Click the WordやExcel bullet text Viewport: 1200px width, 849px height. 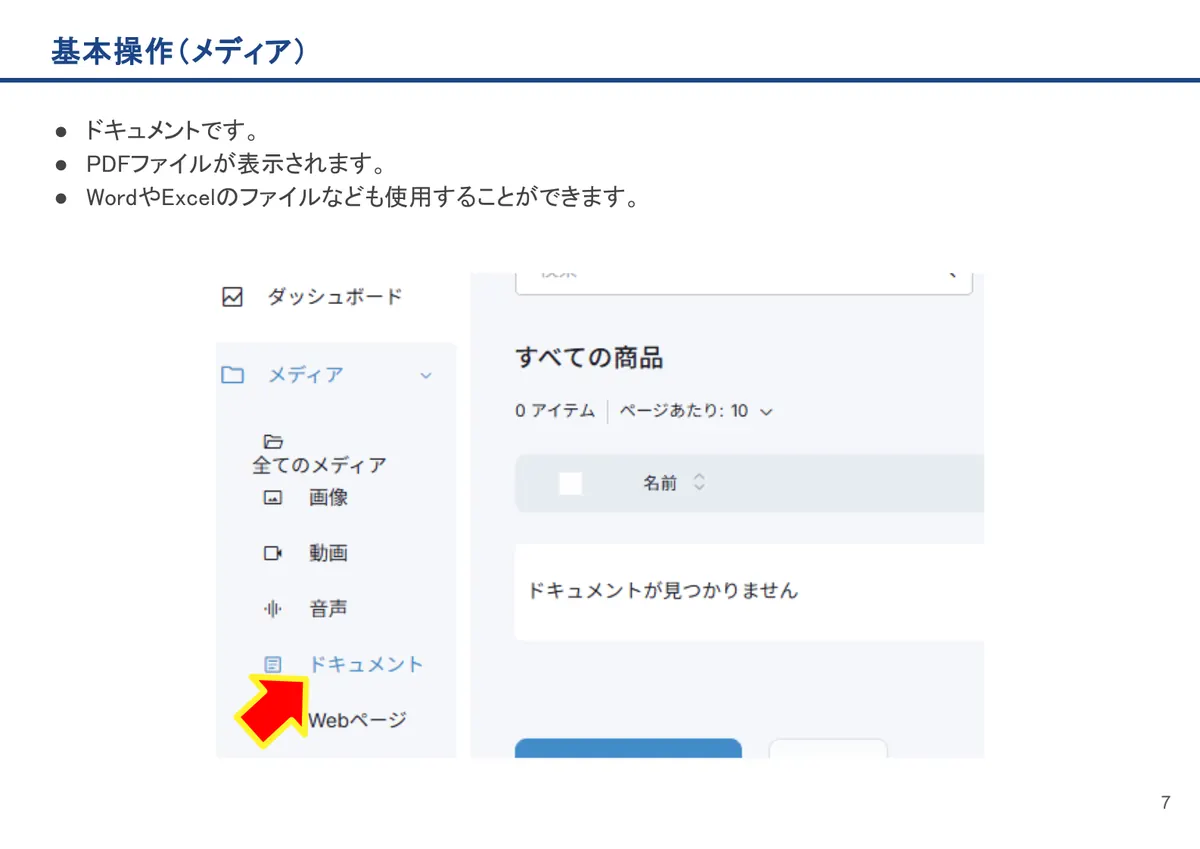(x=362, y=197)
